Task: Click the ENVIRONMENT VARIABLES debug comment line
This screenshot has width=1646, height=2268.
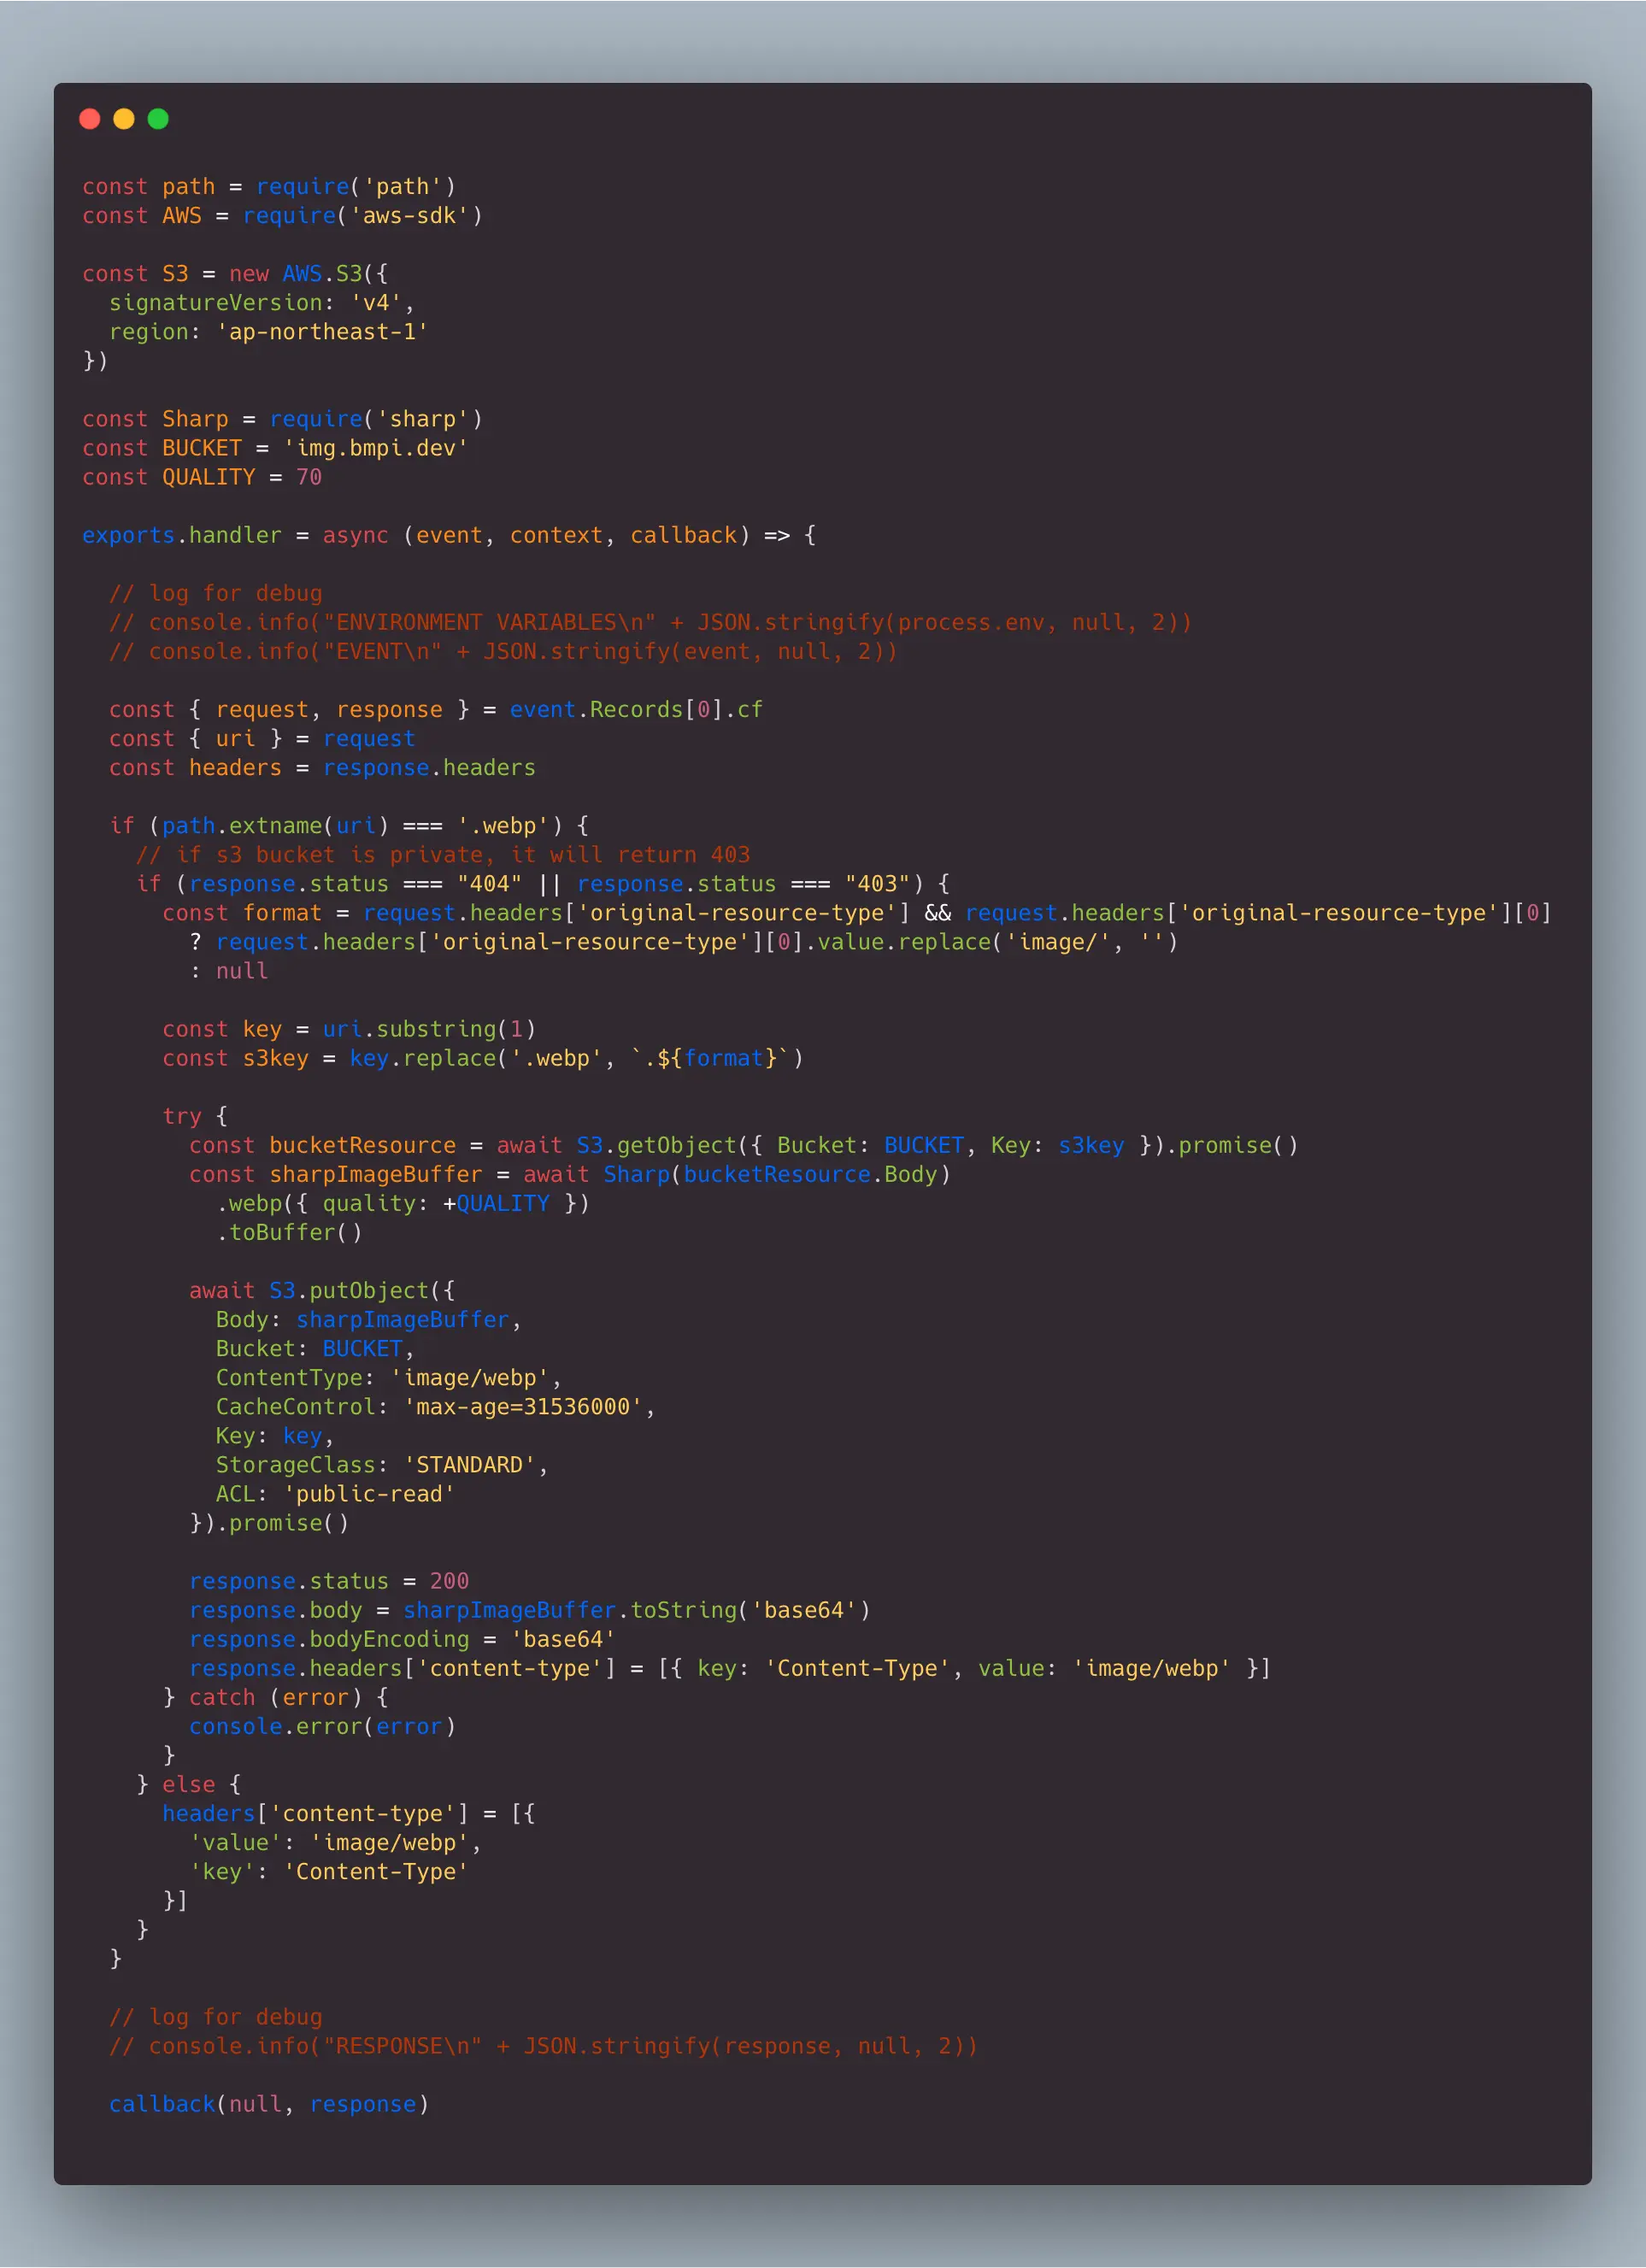Action: click(x=650, y=622)
